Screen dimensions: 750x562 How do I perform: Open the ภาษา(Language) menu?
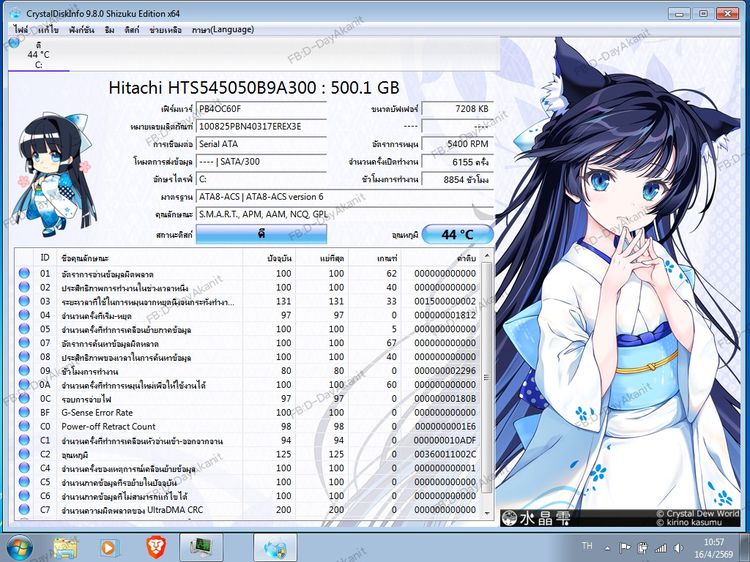[223, 30]
